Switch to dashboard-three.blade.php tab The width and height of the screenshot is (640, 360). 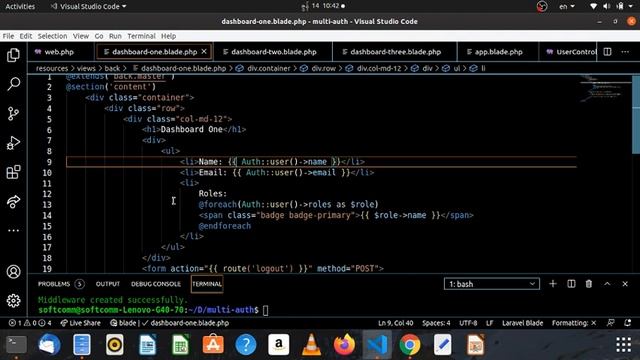coord(395,52)
